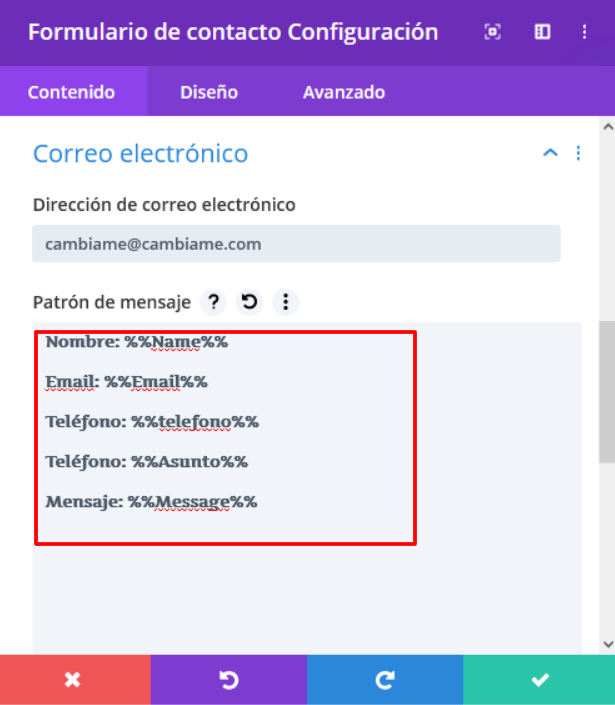Click the Mensaje: %%Message%% line

152,502
